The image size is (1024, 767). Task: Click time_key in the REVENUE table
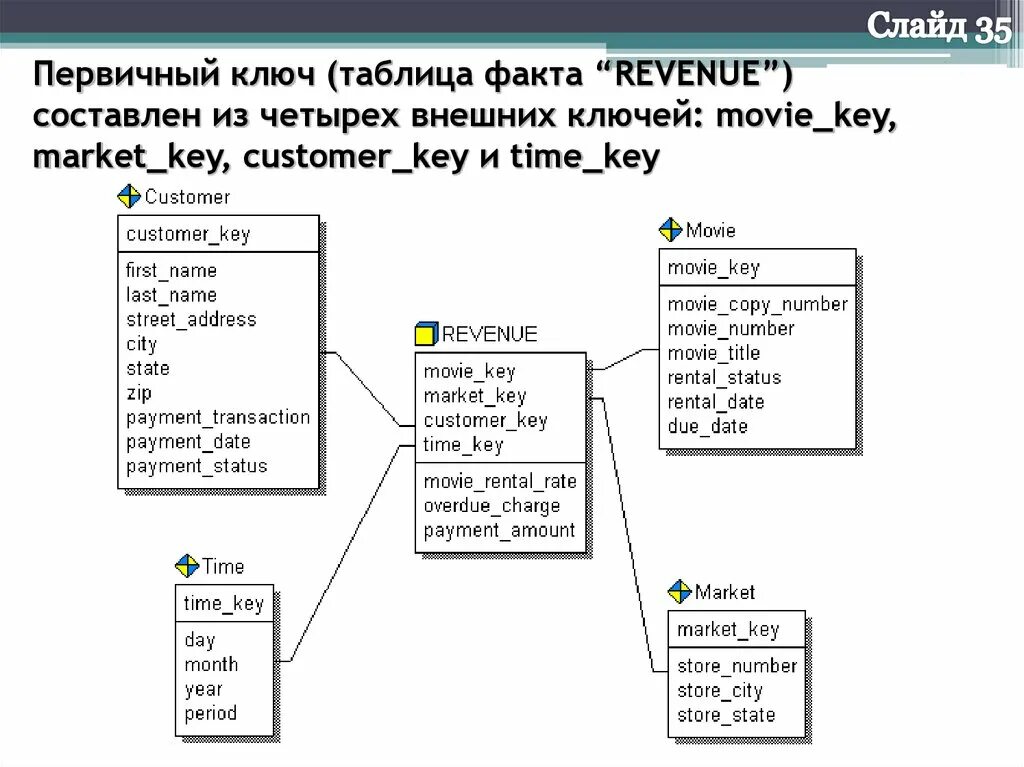[463, 445]
